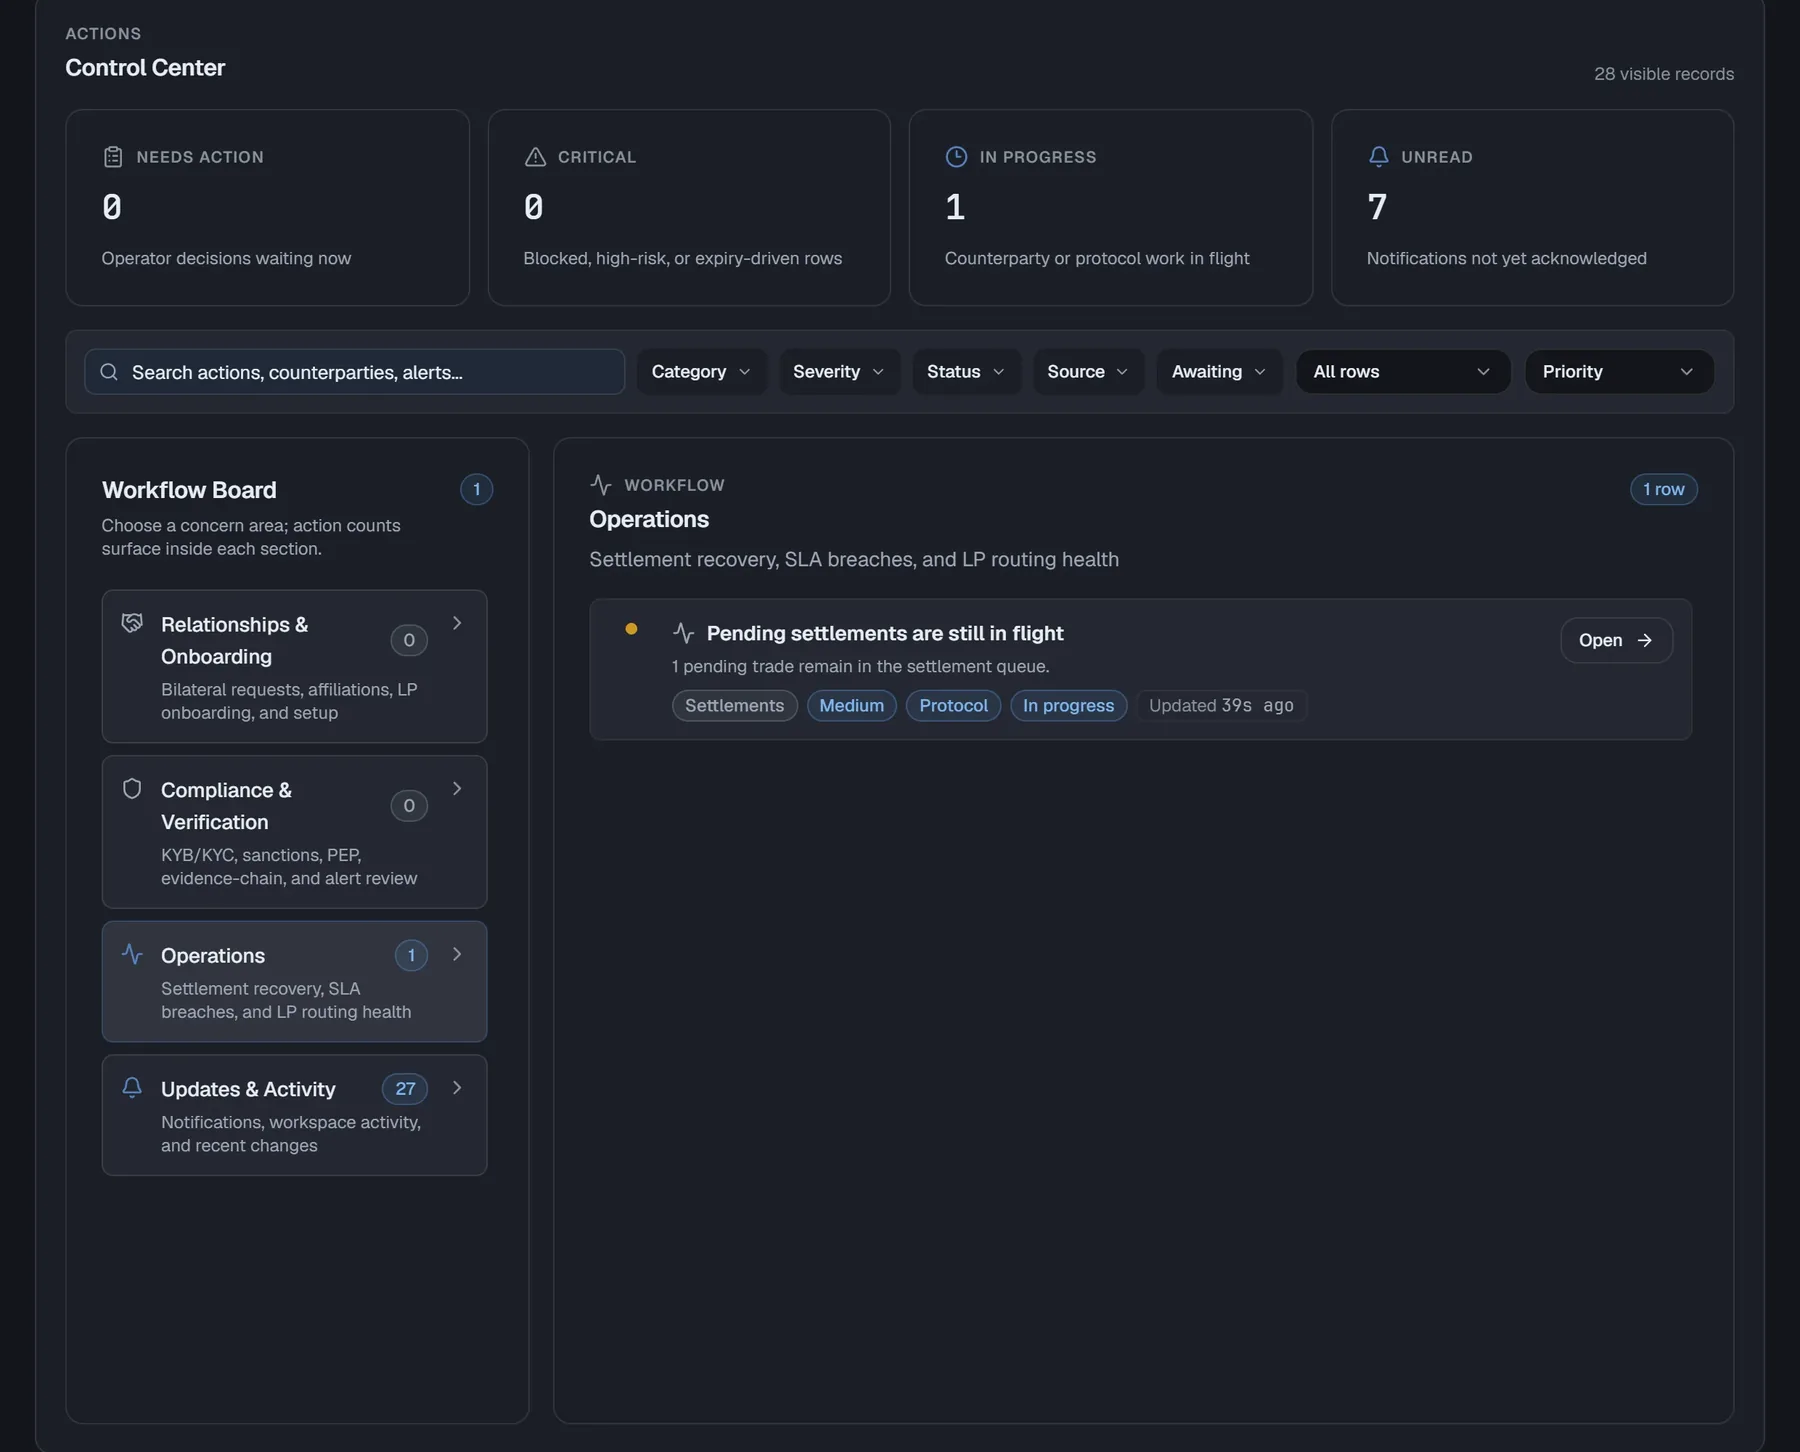Viewport: 1800px width, 1452px height.
Task: Click the bell icon for Updates & Activity
Action: [x=132, y=1087]
